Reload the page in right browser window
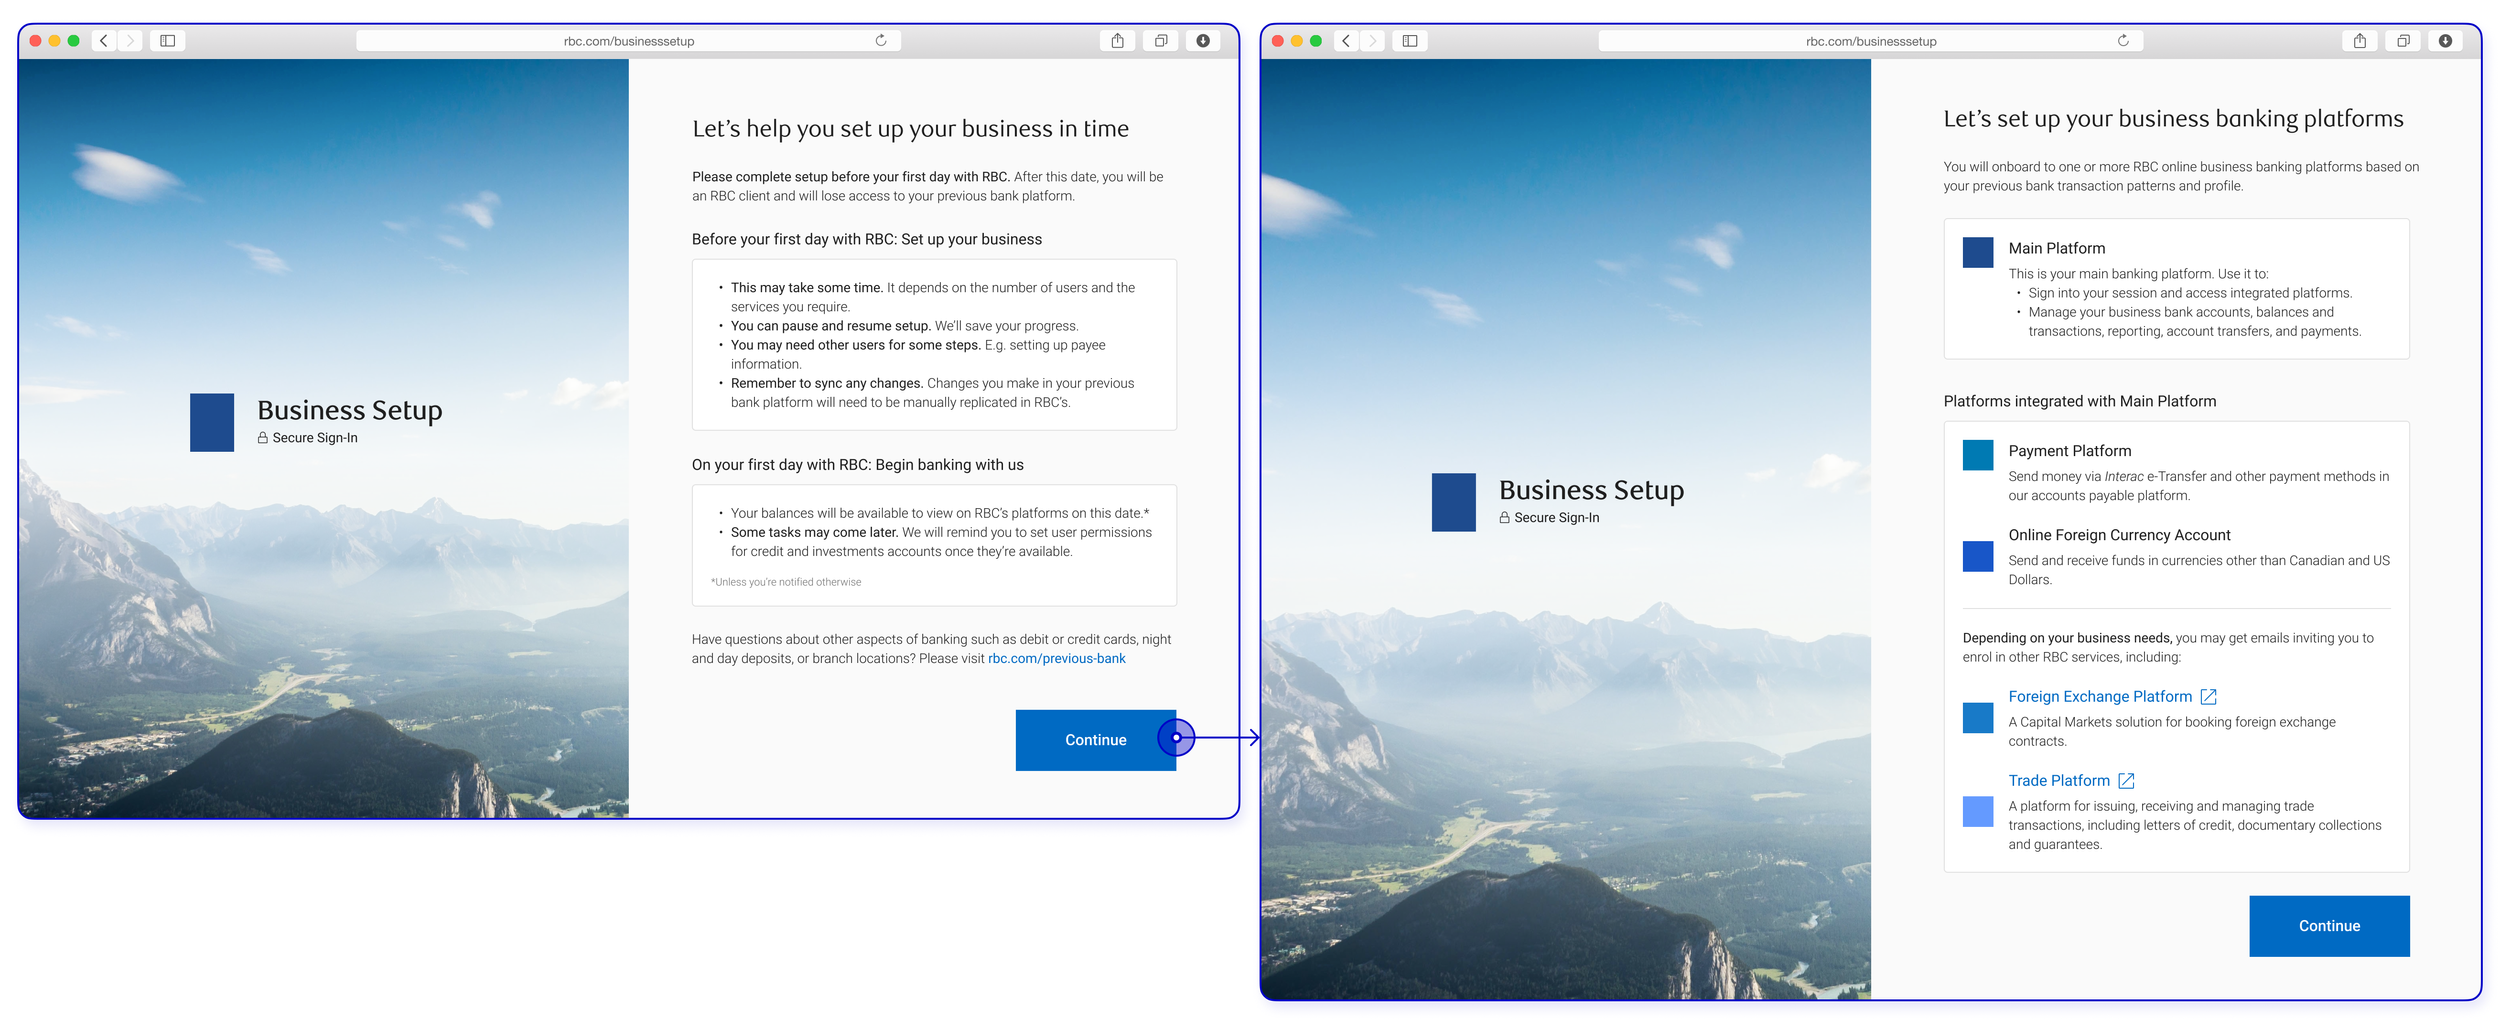This screenshot has height=1024, width=2500. click(x=2123, y=41)
